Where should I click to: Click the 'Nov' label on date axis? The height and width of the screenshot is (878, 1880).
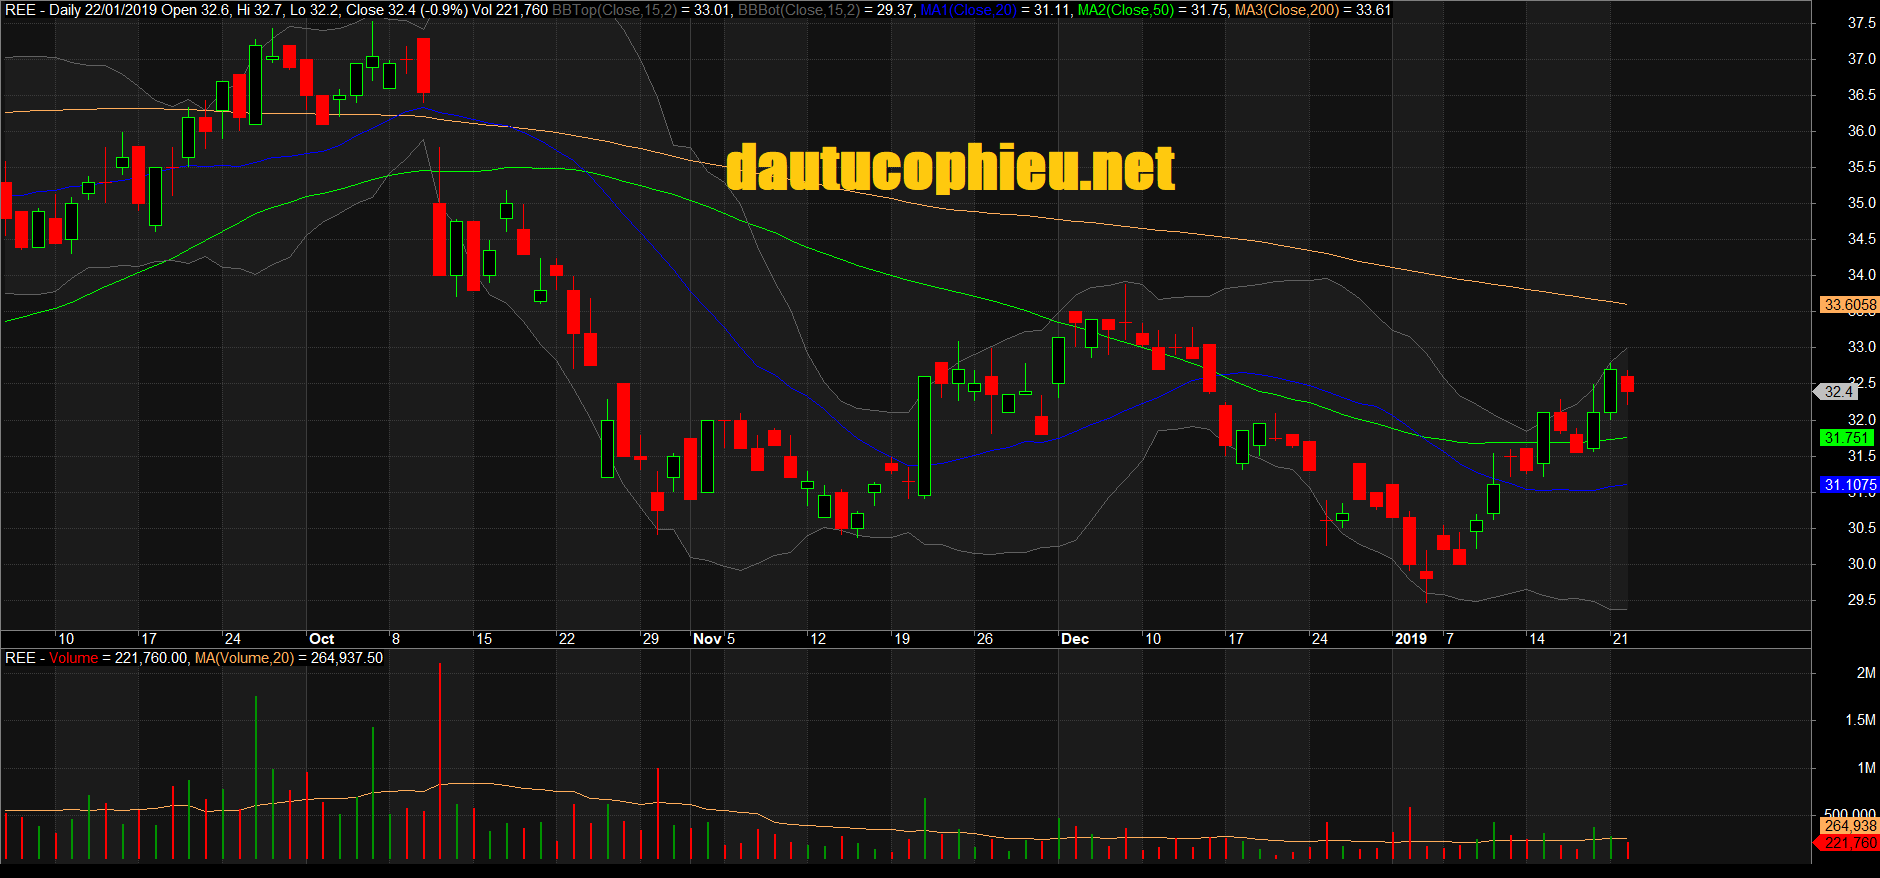click(x=707, y=639)
